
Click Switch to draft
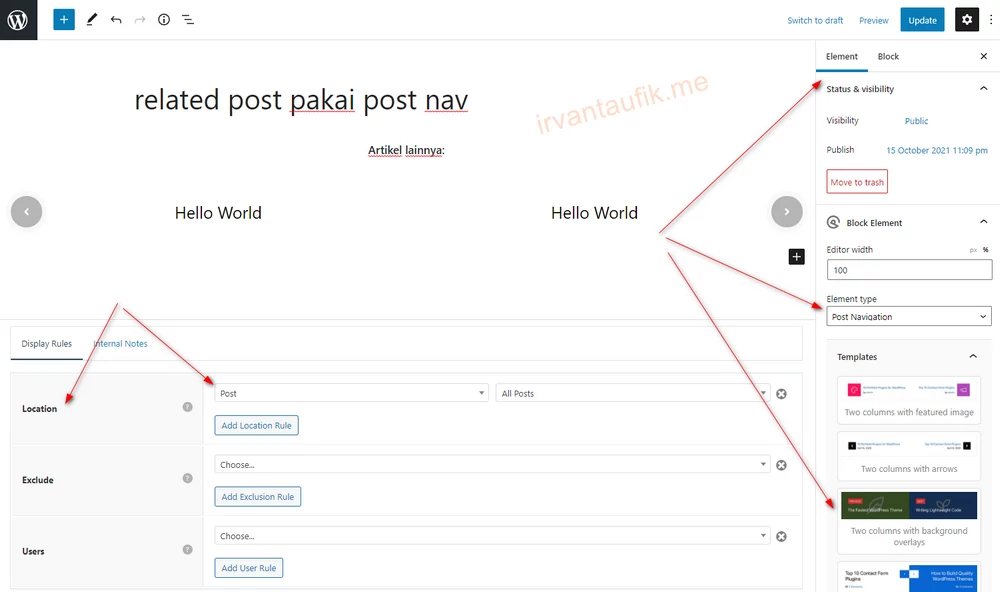click(815, 20)
